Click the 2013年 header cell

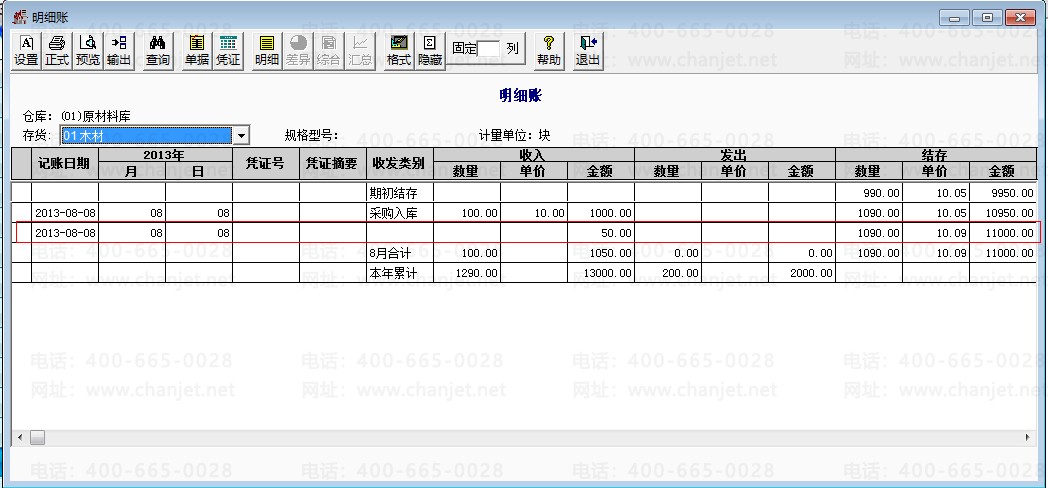pos(164,155)
